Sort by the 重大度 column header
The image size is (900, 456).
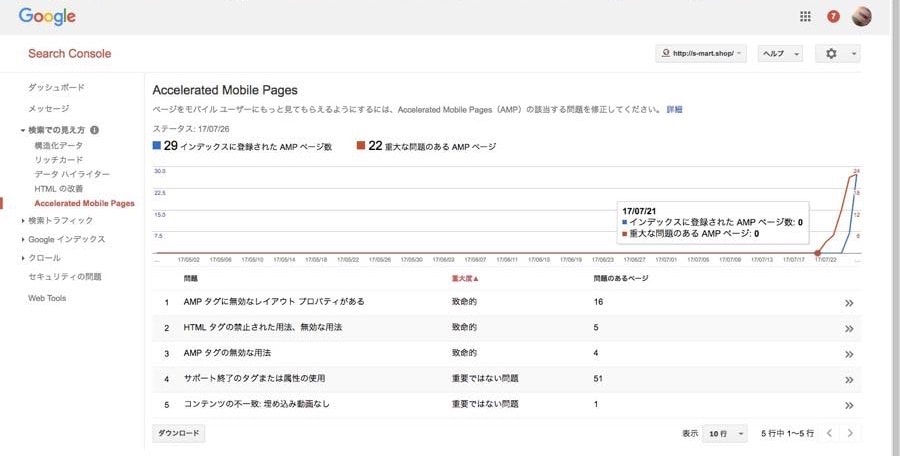tap(465, 279)
